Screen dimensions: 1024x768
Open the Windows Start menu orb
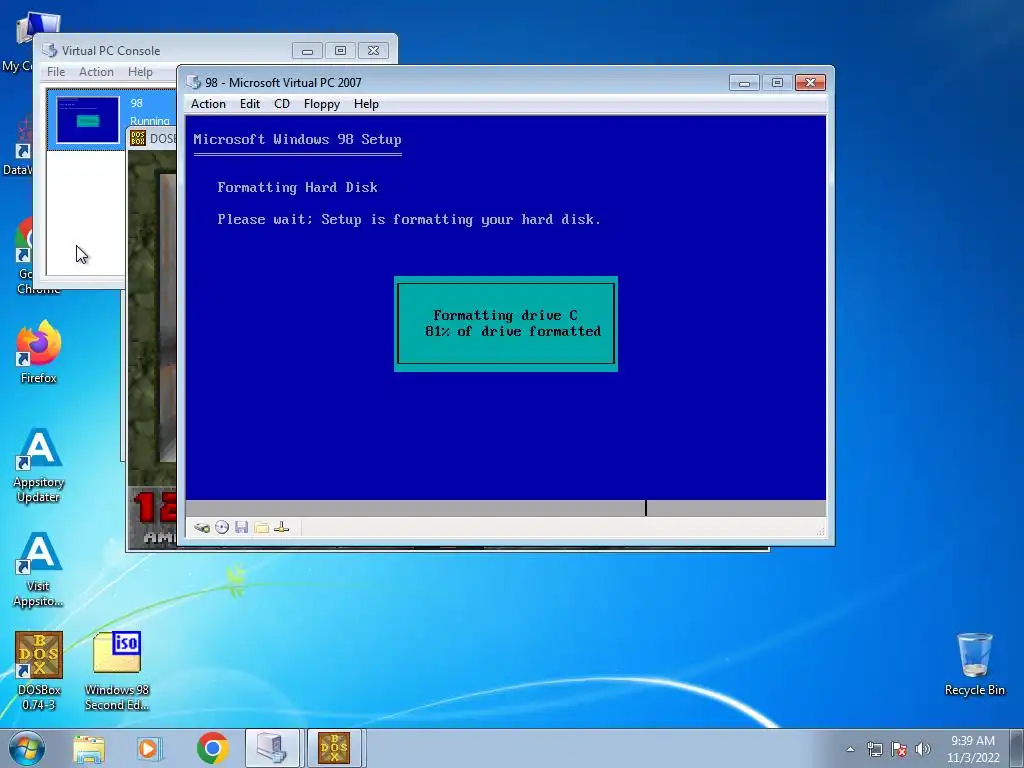click(x=26, y=748)
